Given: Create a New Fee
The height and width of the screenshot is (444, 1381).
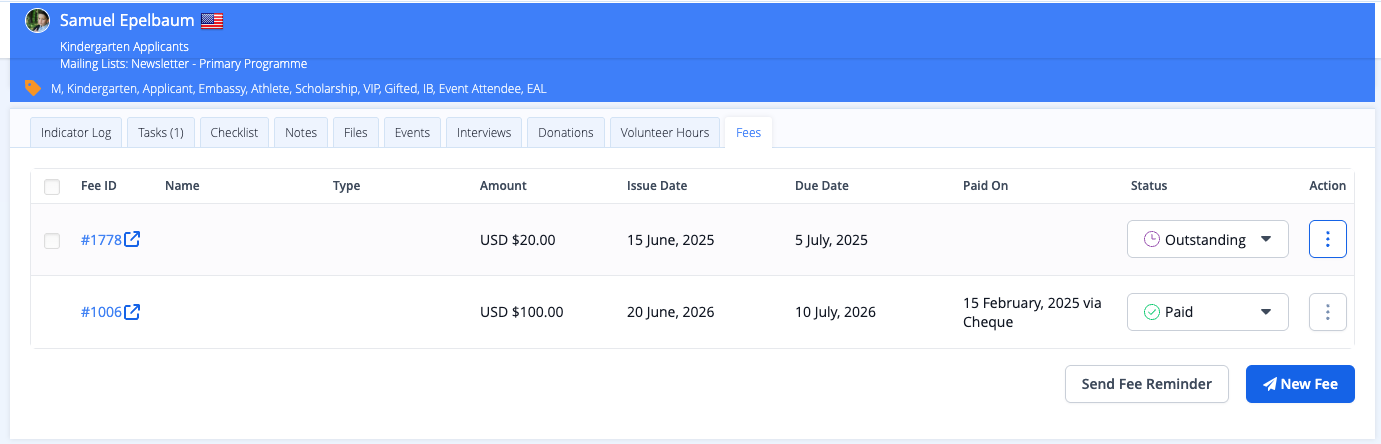Looking at the screenshot, I should pos(1299,384).
